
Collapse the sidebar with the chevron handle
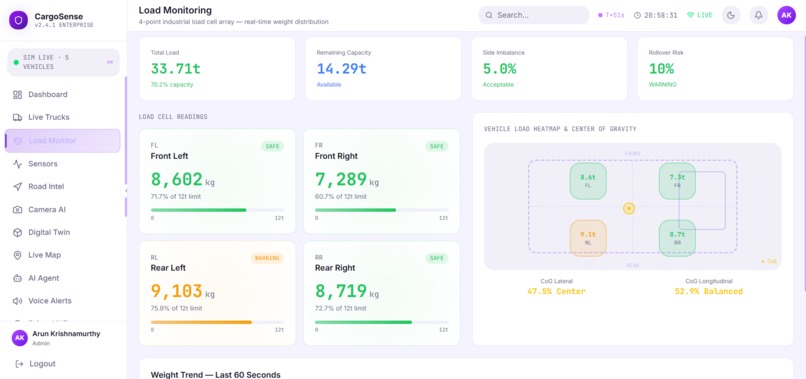[x=125, y=191]
